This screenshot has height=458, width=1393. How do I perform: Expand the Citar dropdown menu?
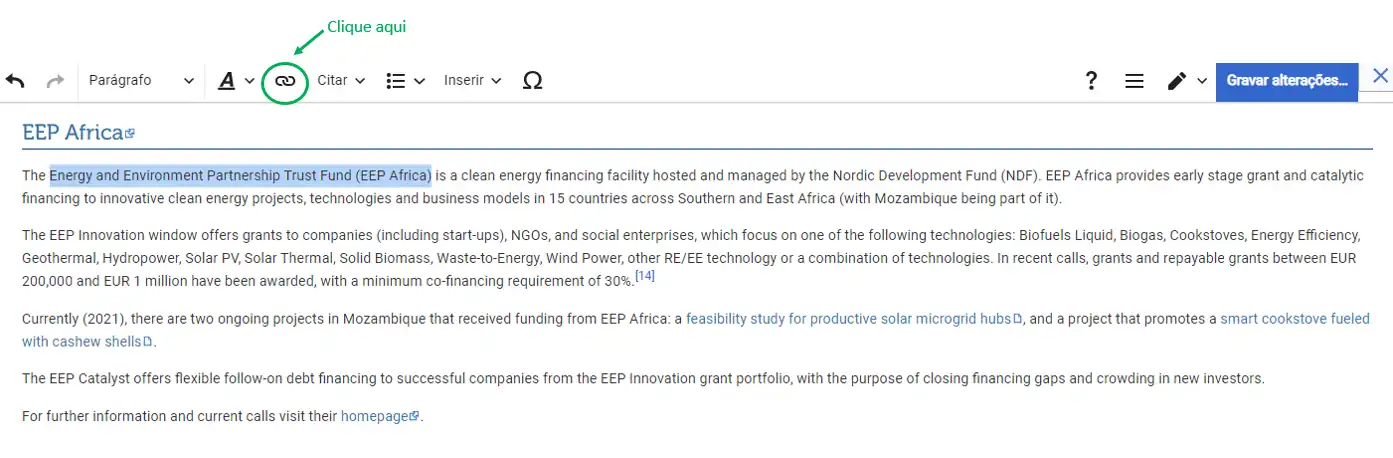(x=341, y=81)
